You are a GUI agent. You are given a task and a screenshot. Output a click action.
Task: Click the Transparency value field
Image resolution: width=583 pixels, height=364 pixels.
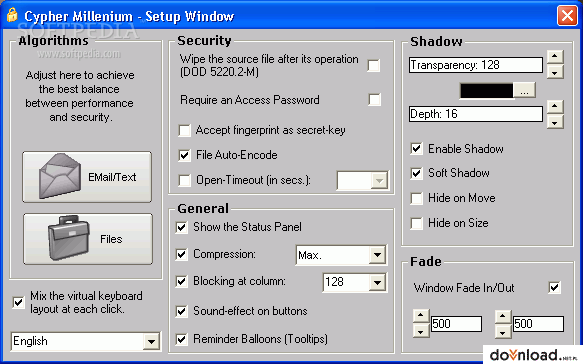[476, 65]
